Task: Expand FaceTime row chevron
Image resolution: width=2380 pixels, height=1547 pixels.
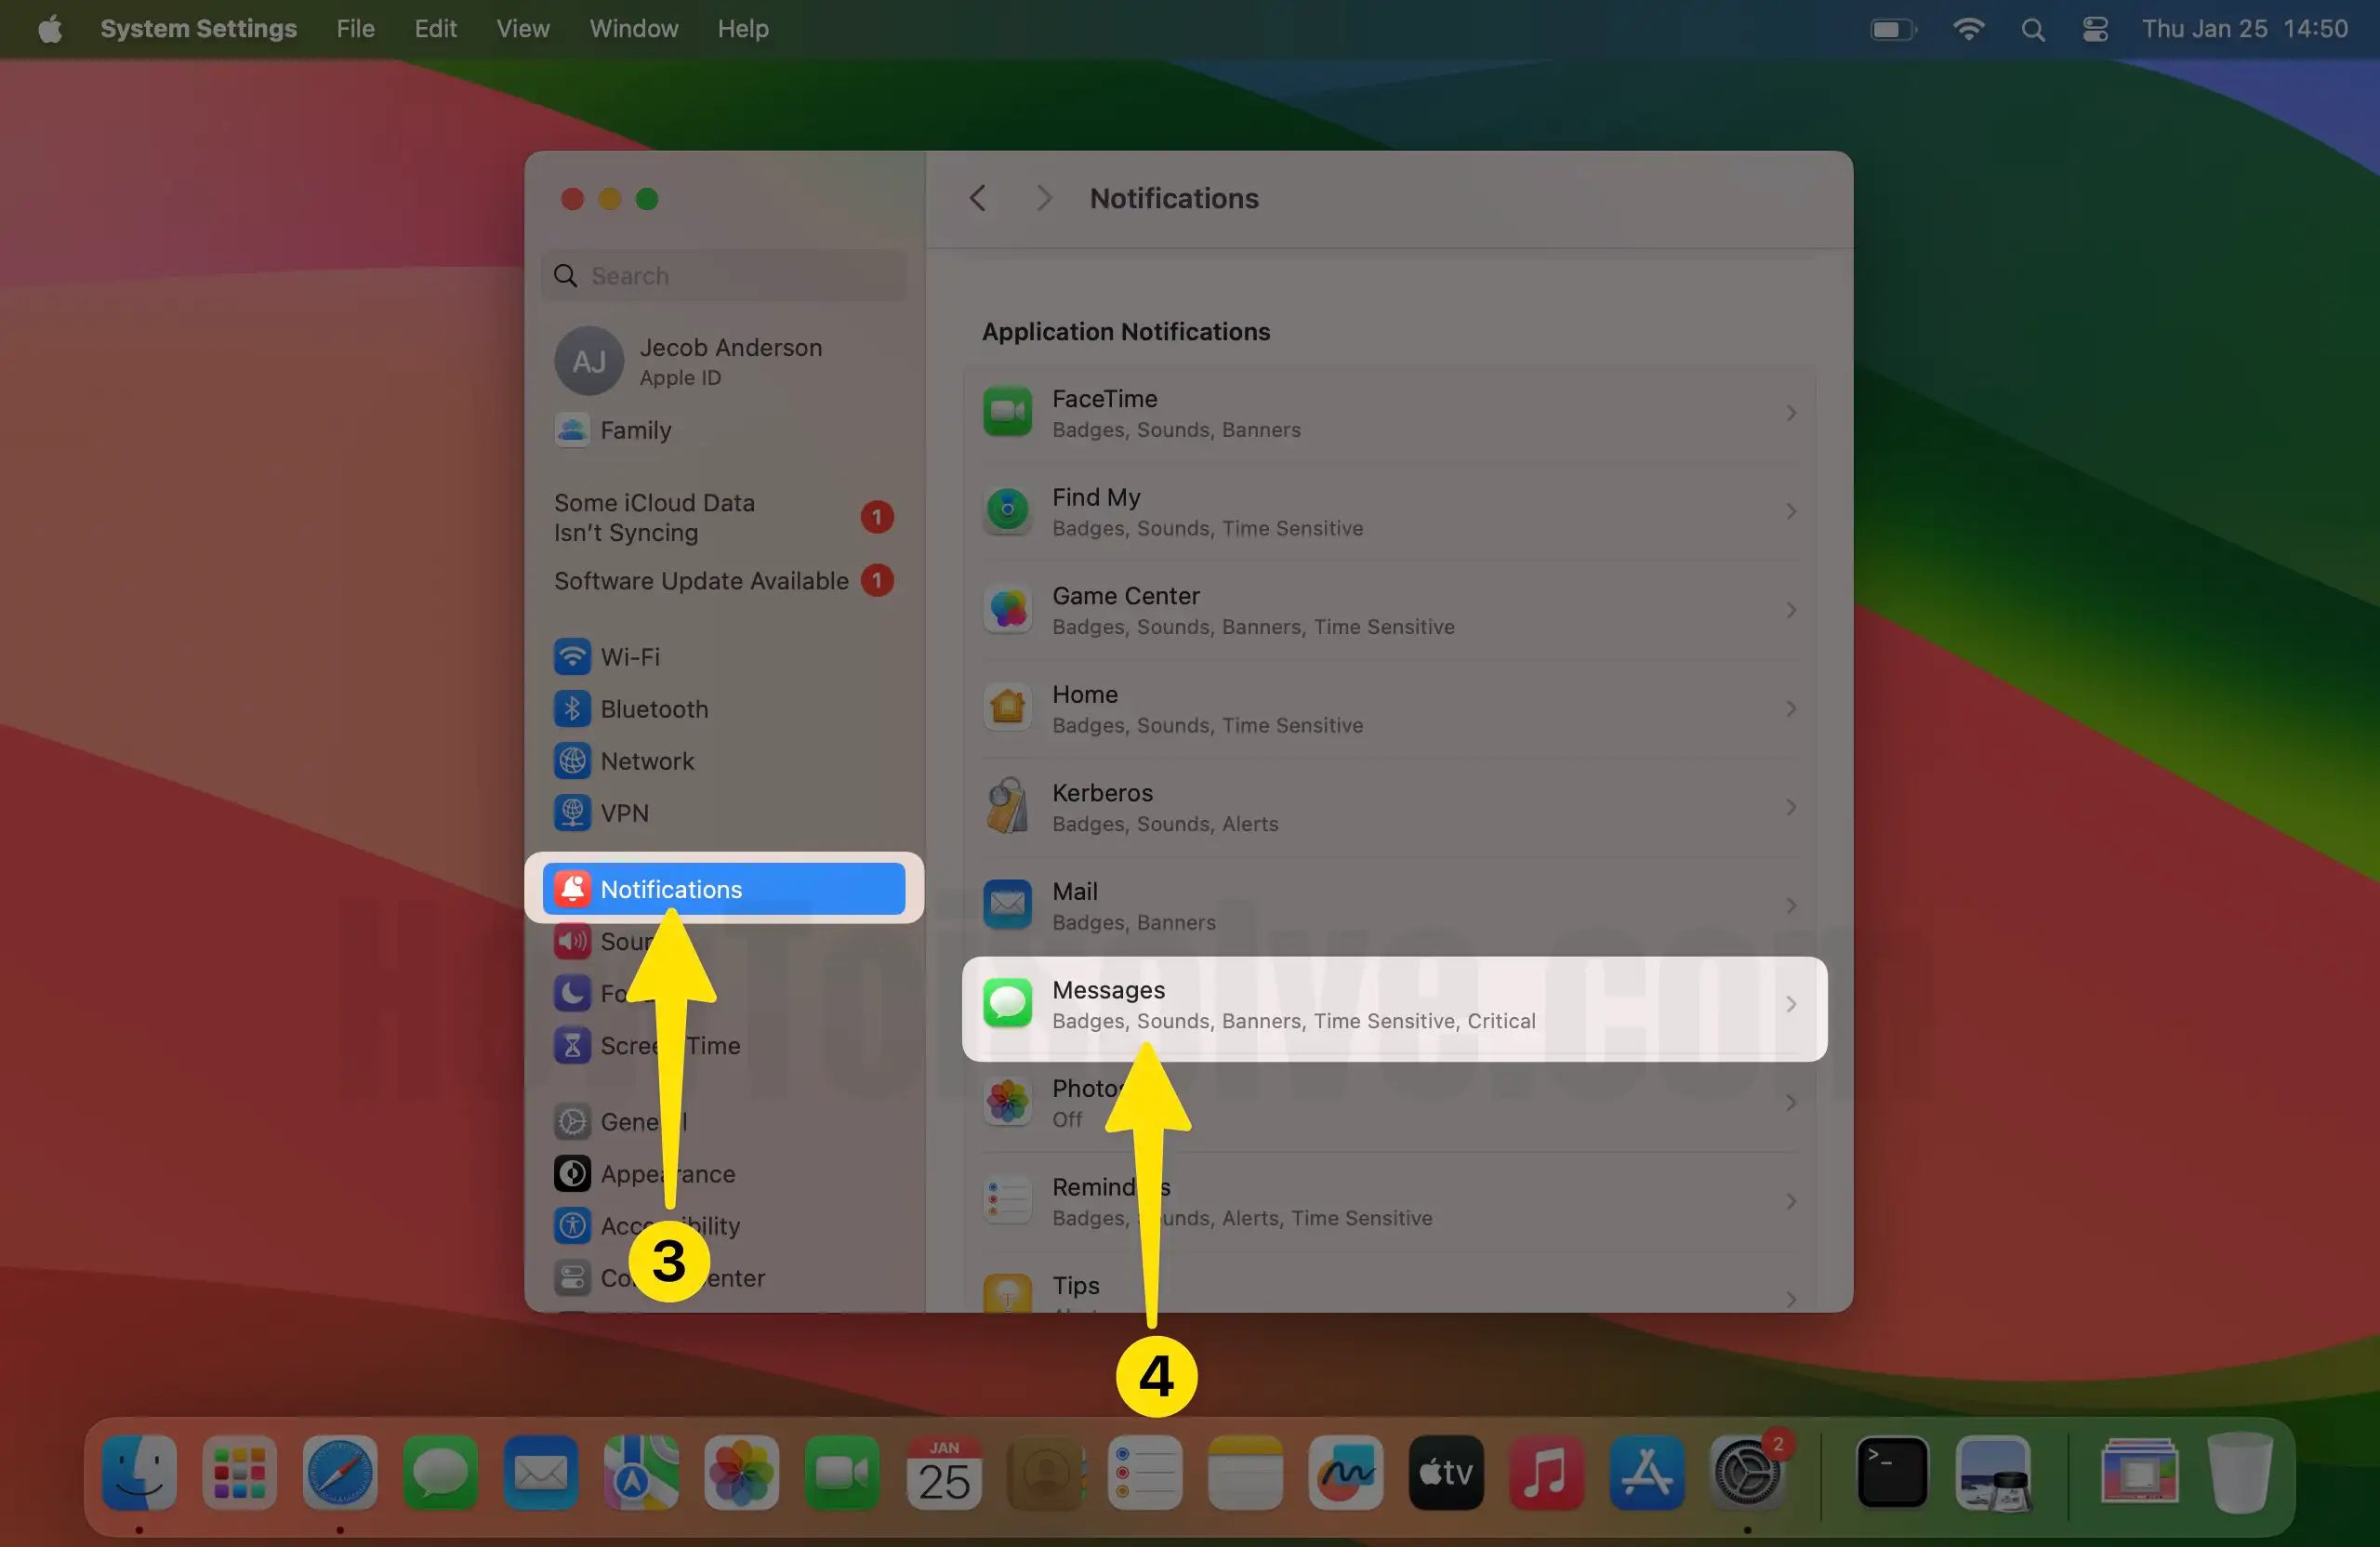Action: coord(1791,413)
